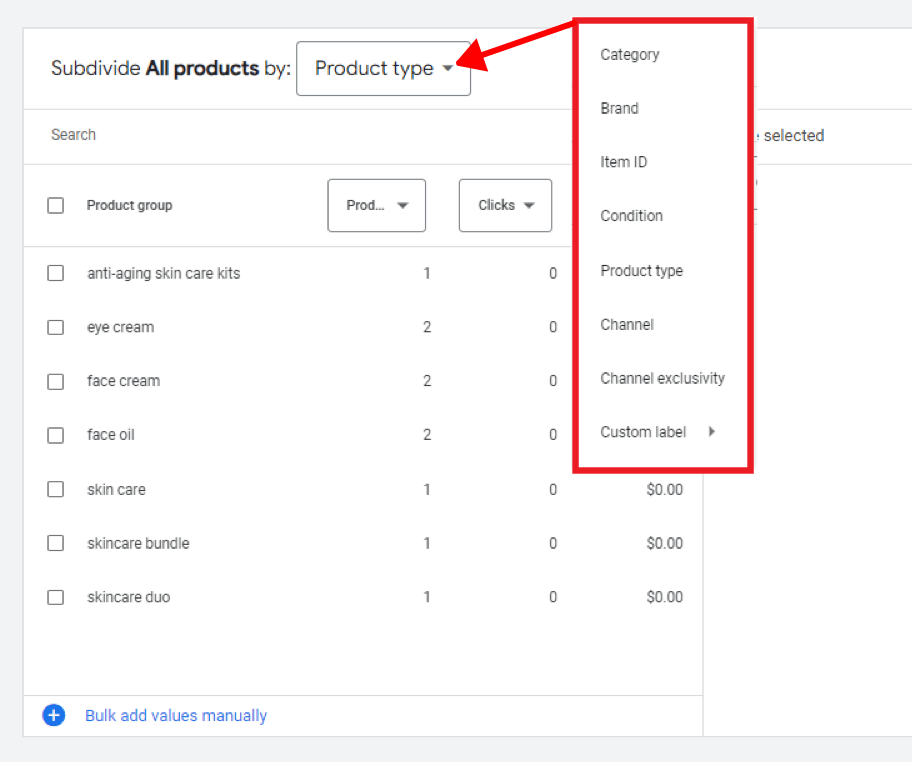Check the skincare duo checkbox
Screen dimensions: 912x762
[55, 597]
